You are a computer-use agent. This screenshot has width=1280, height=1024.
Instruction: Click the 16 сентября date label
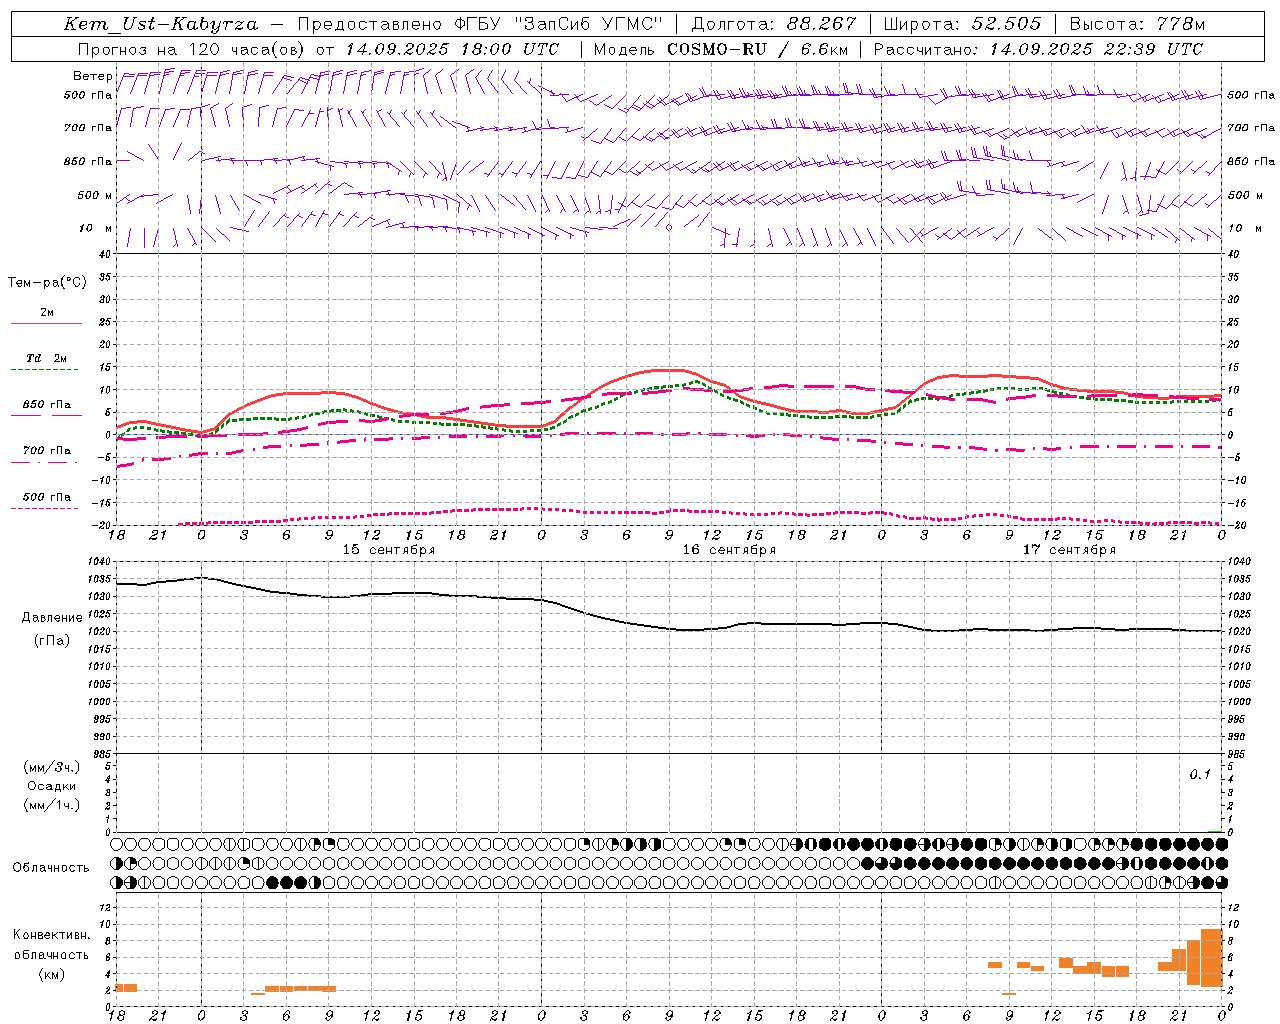[x=729, y=550]
